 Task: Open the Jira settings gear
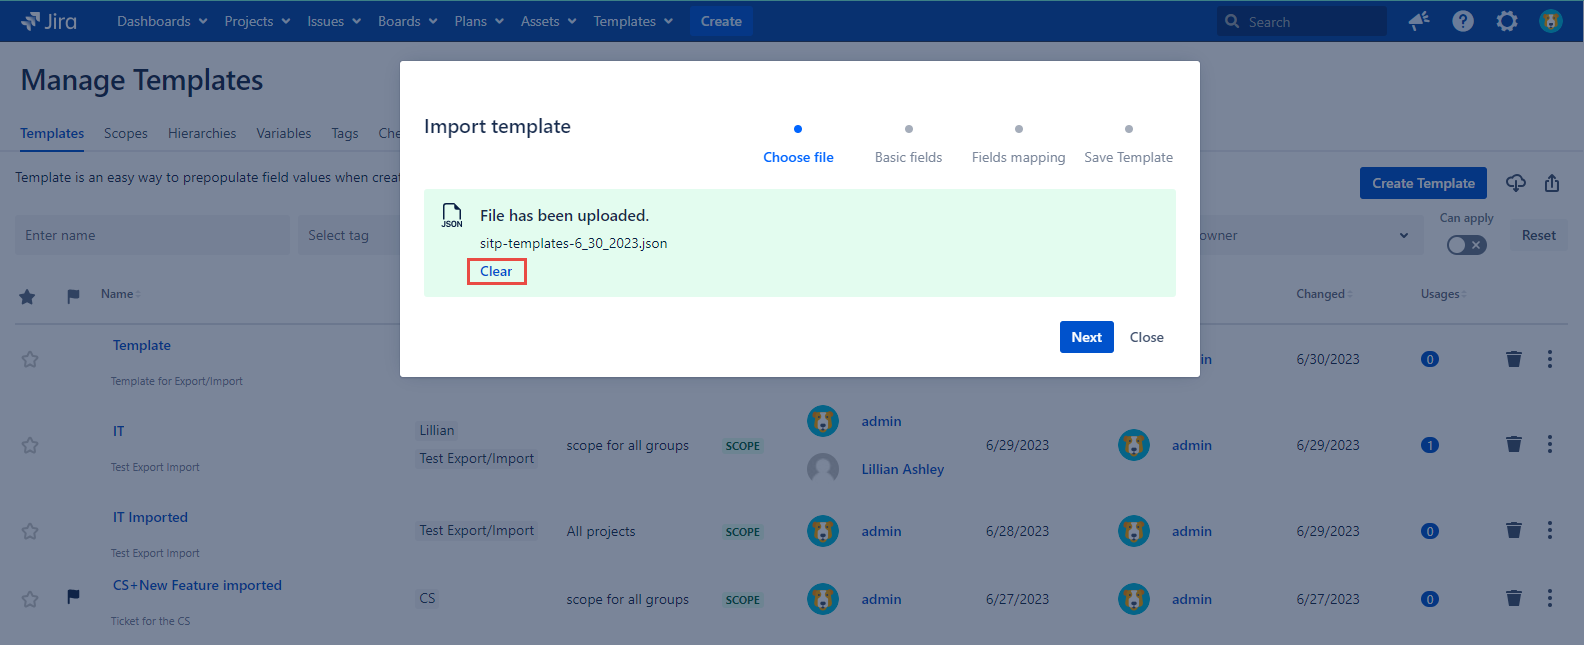[1507, 21]
